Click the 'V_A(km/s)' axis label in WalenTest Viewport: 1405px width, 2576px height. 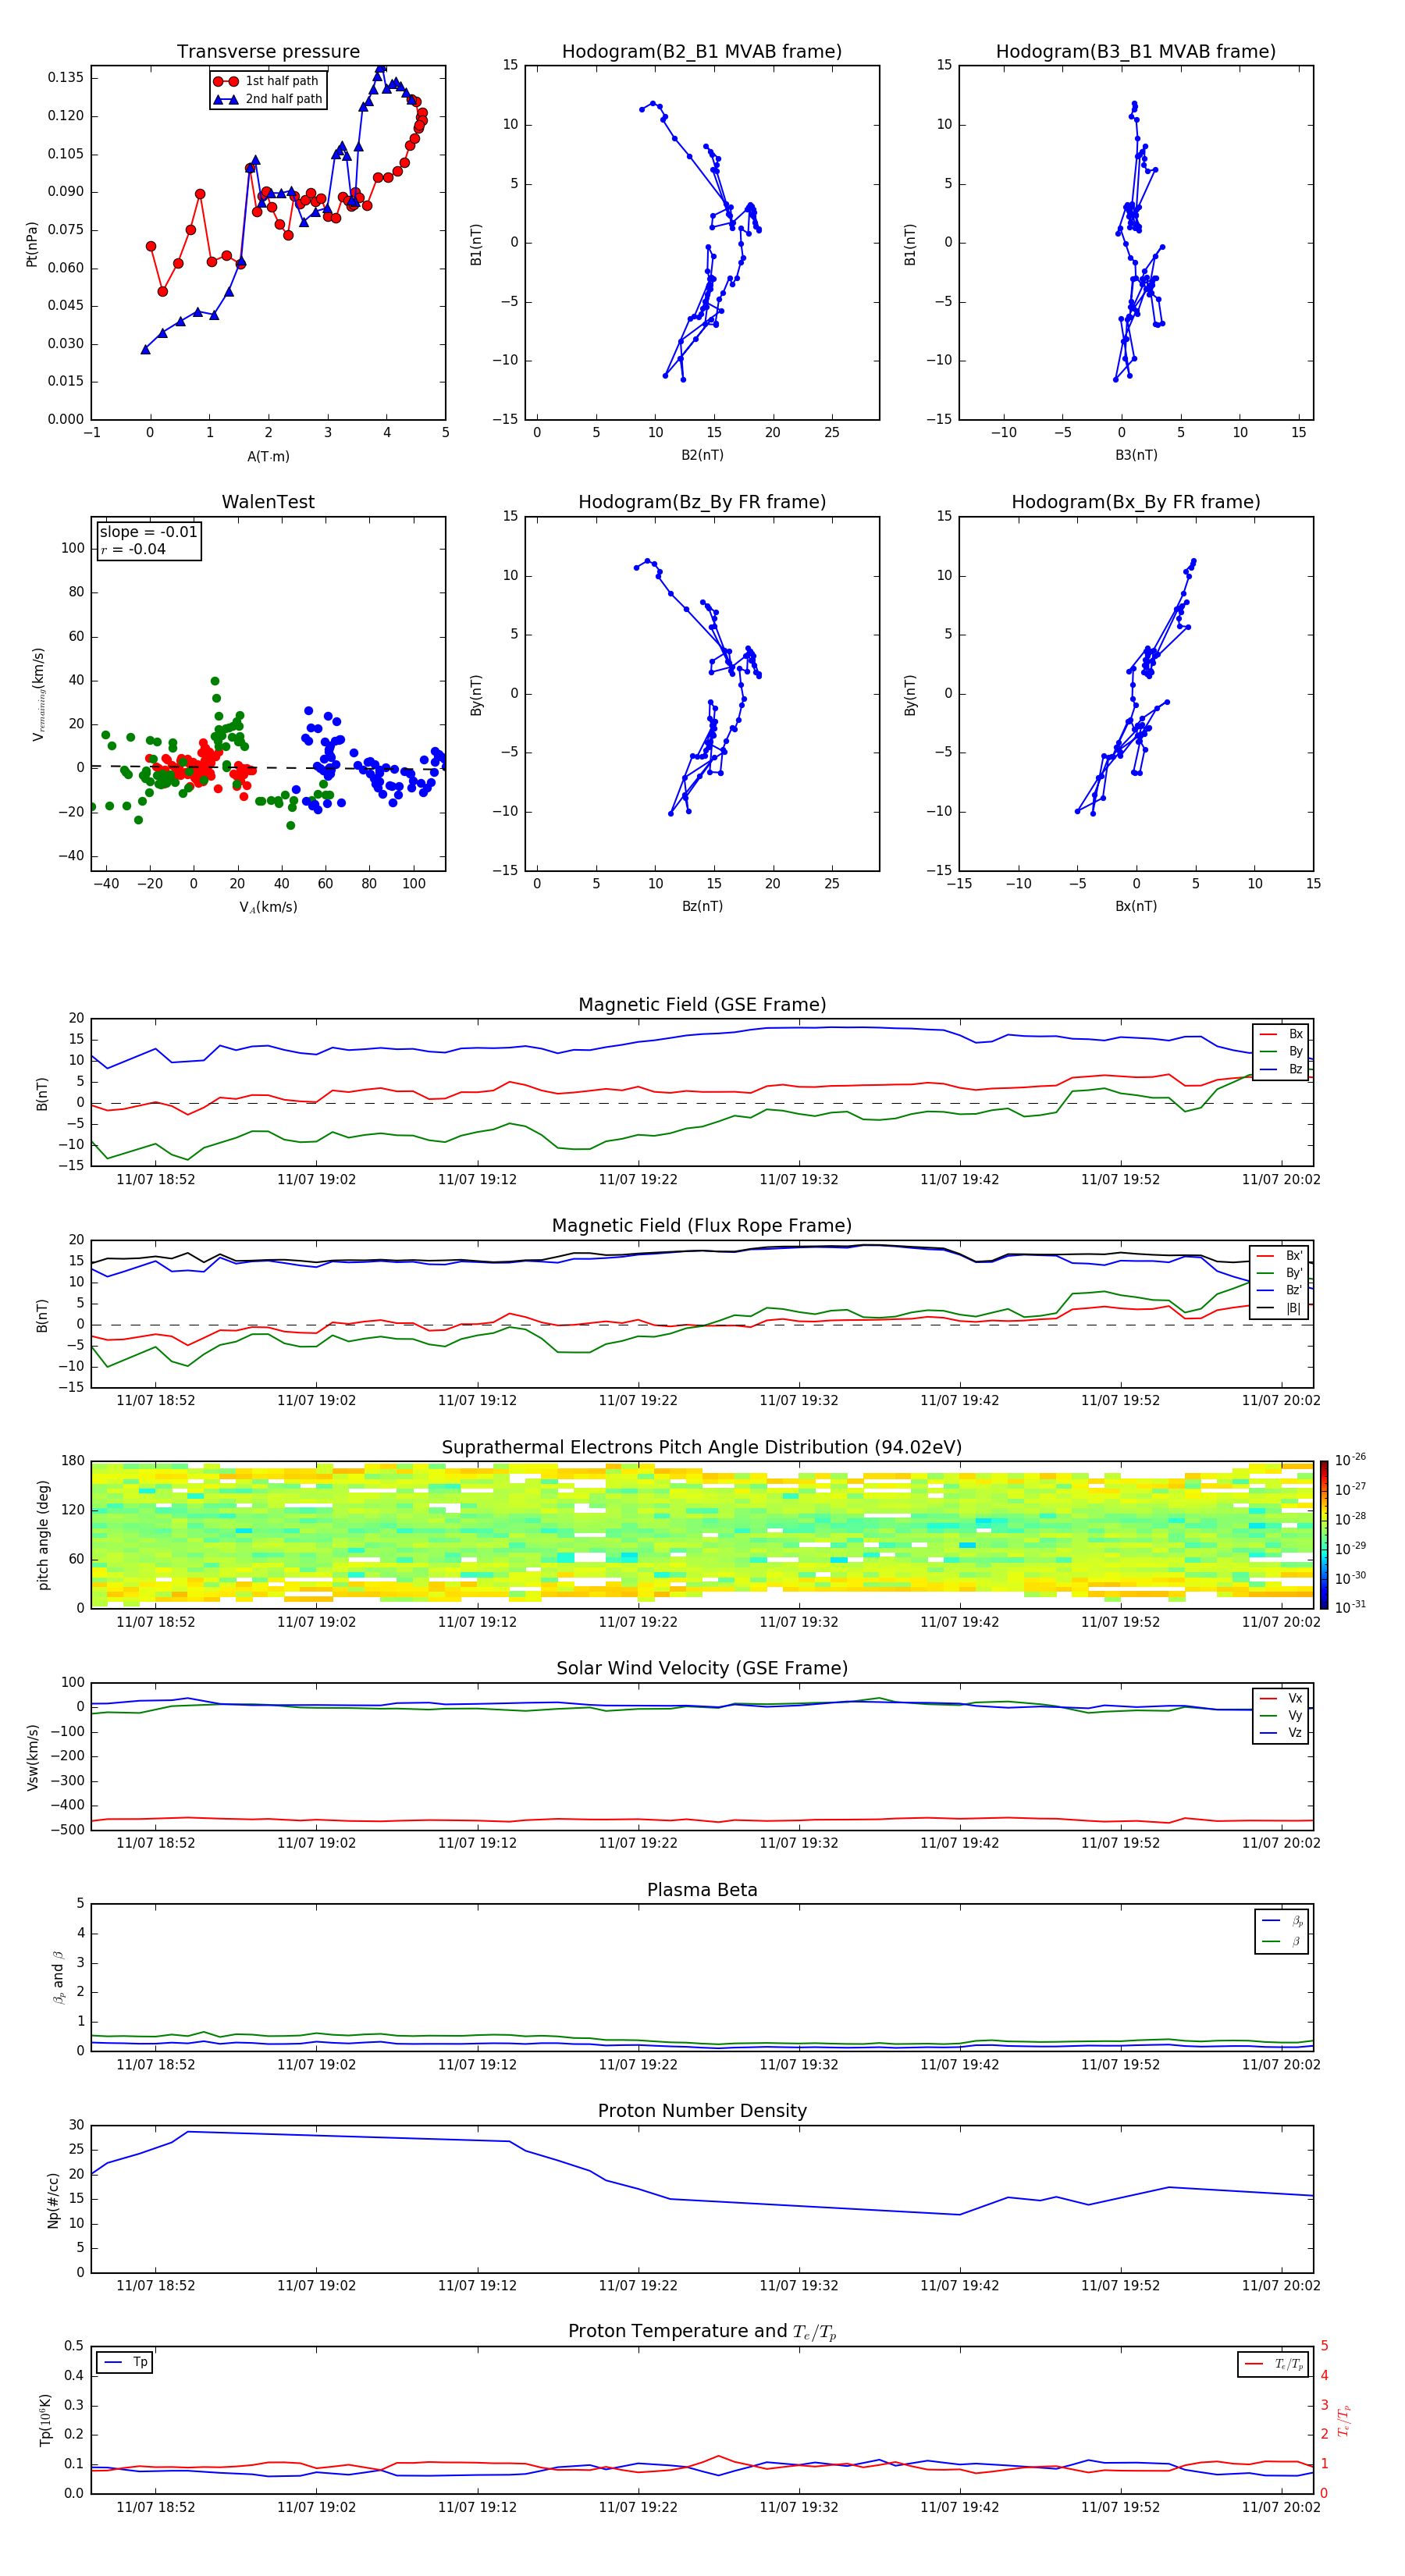[268, 907]
